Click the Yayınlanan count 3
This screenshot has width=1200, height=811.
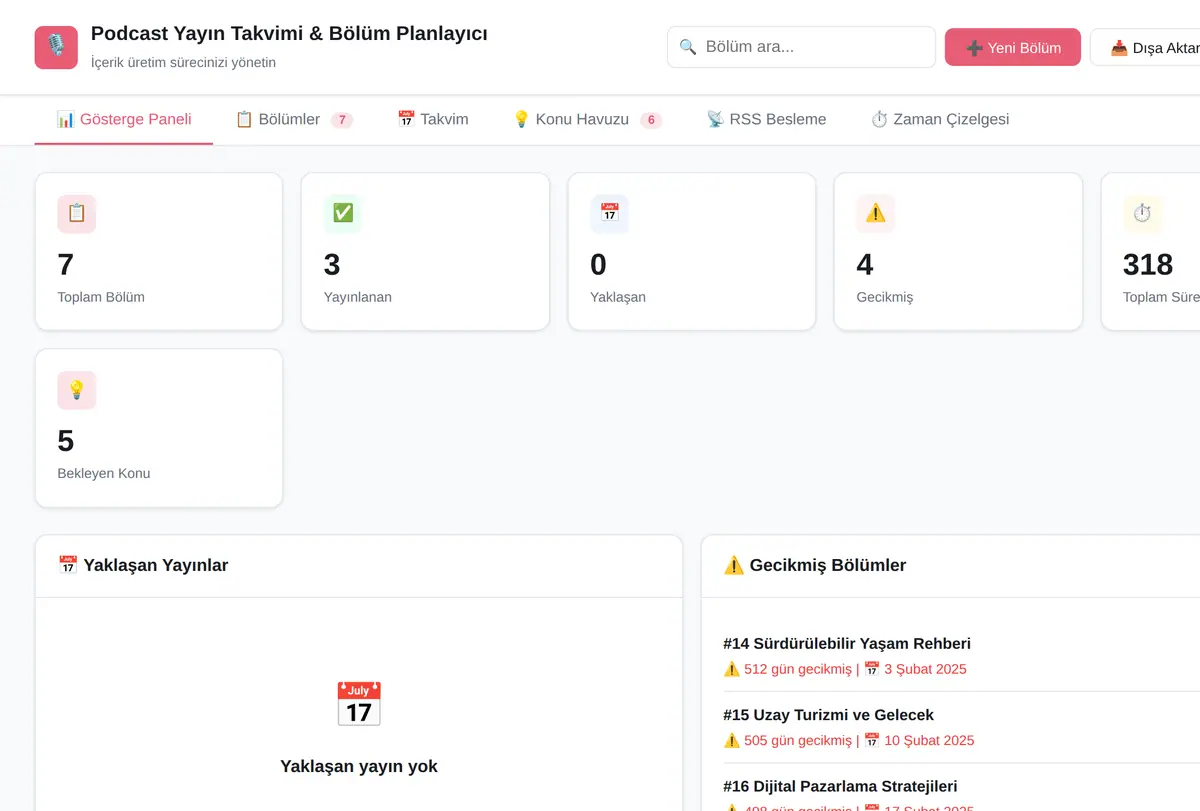[x=332, y=265]
